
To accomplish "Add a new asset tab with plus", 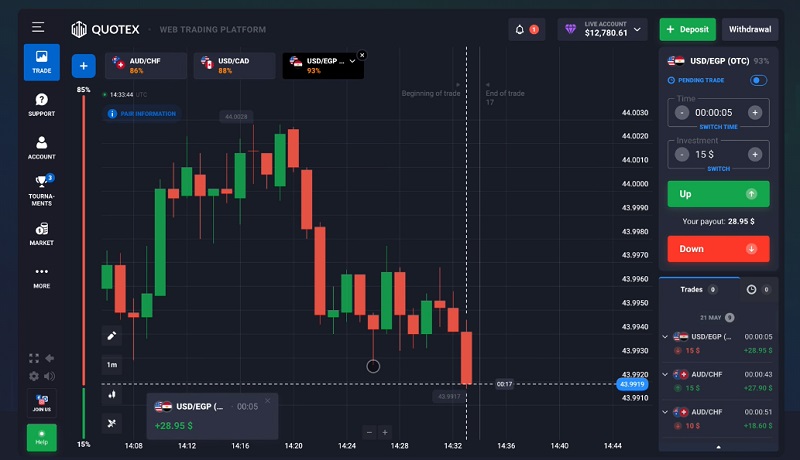I will pyautogui.click(x=84, y=66).
